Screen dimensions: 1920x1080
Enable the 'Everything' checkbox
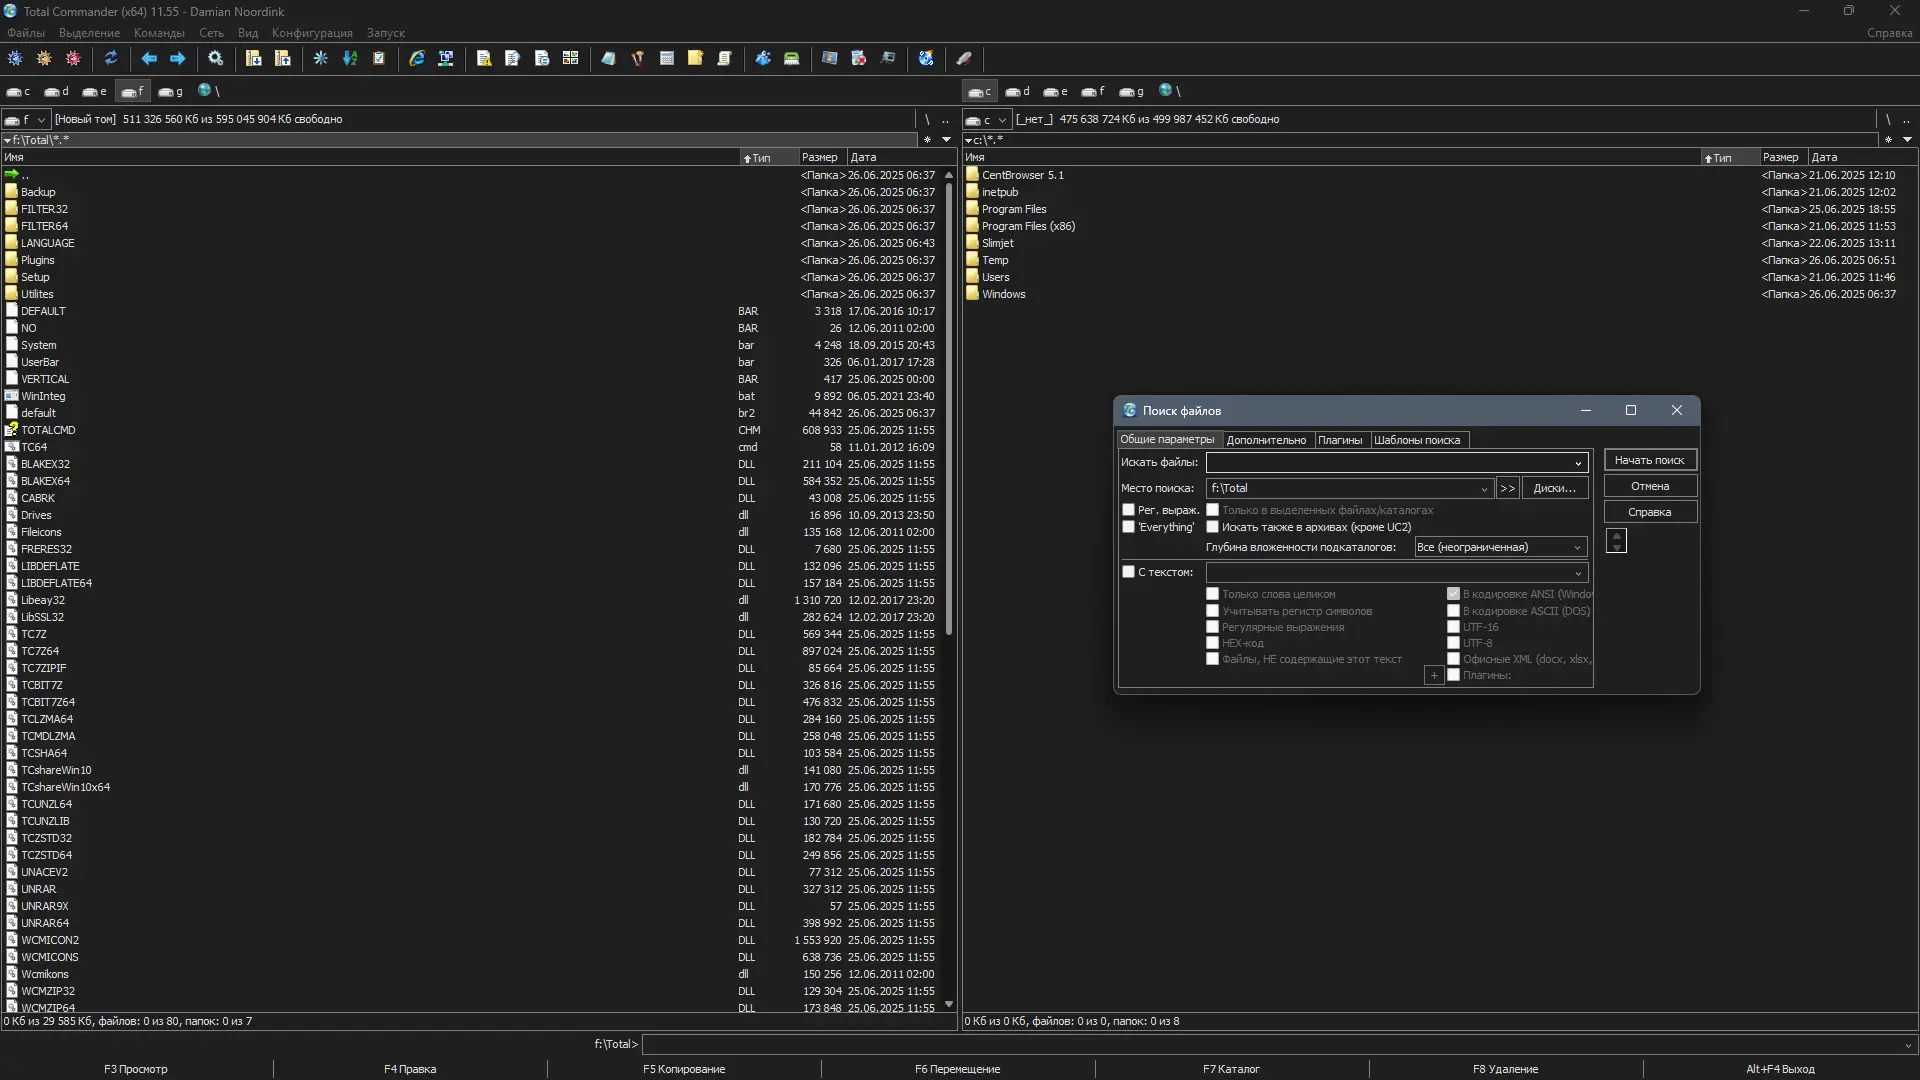click(1129, 527)
